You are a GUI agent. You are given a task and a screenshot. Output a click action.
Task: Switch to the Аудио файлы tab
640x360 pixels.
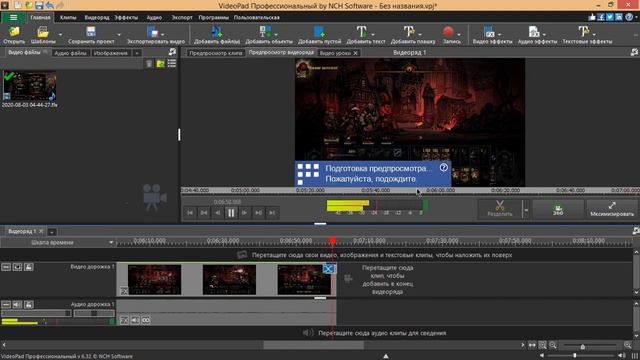tap(70, 53)
